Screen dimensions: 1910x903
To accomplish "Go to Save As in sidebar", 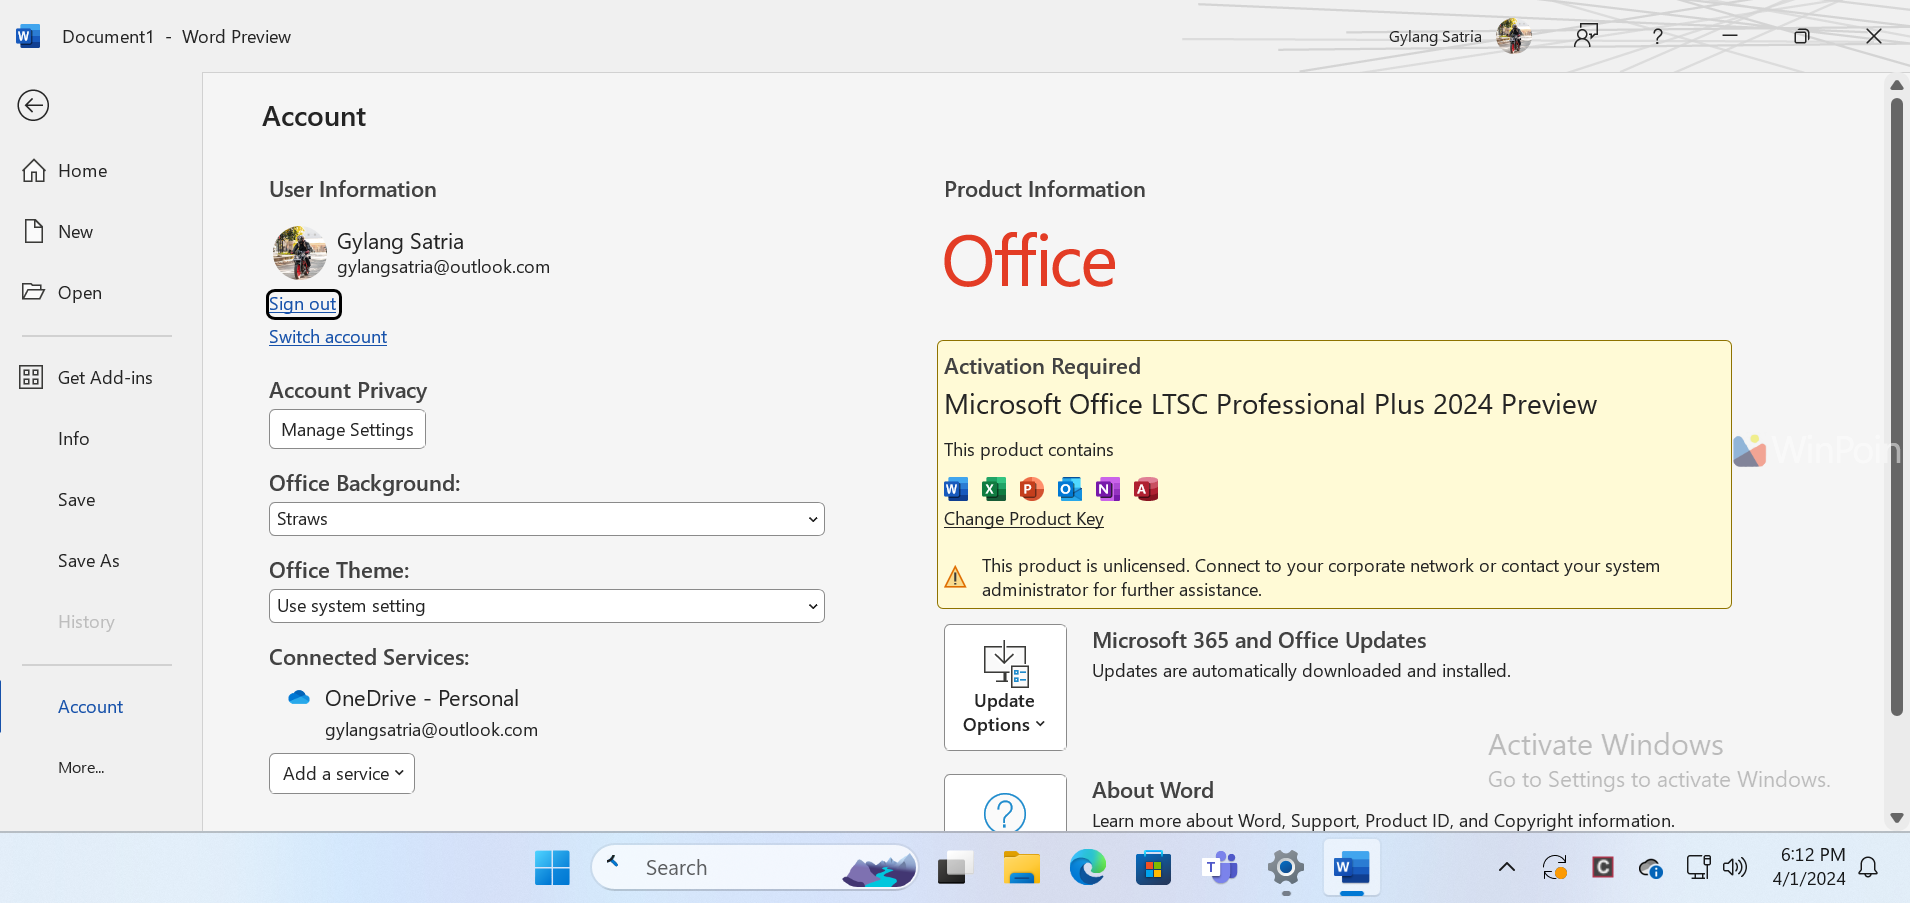I will (x=88, y=561).
